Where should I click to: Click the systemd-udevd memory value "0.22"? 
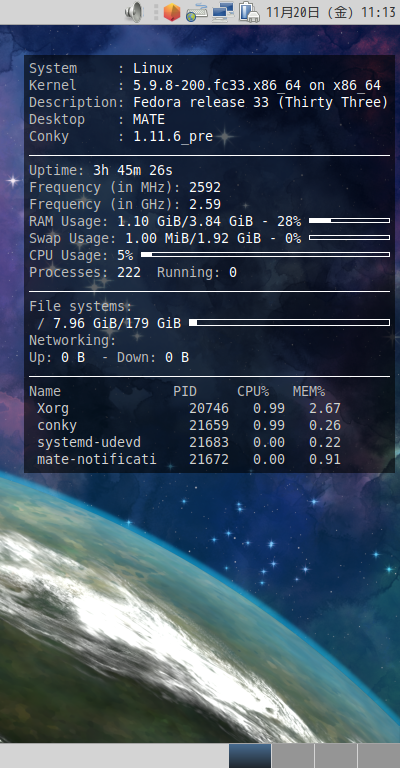click(325, 442)
